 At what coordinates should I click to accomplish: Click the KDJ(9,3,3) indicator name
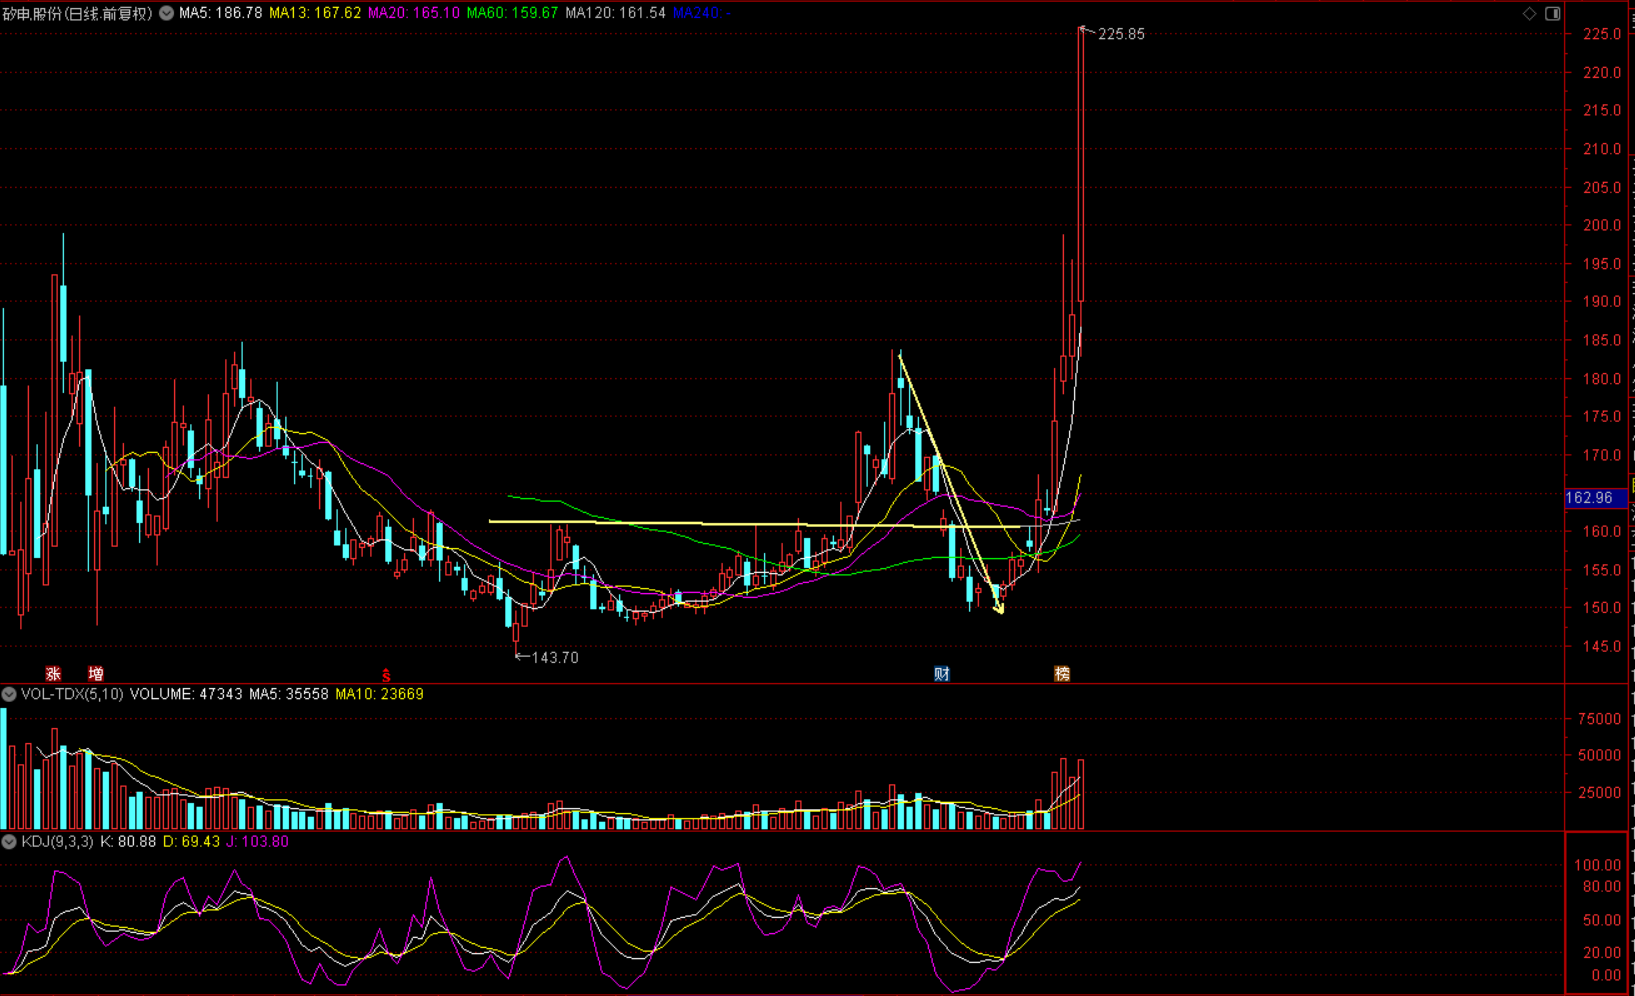(57, 842)
